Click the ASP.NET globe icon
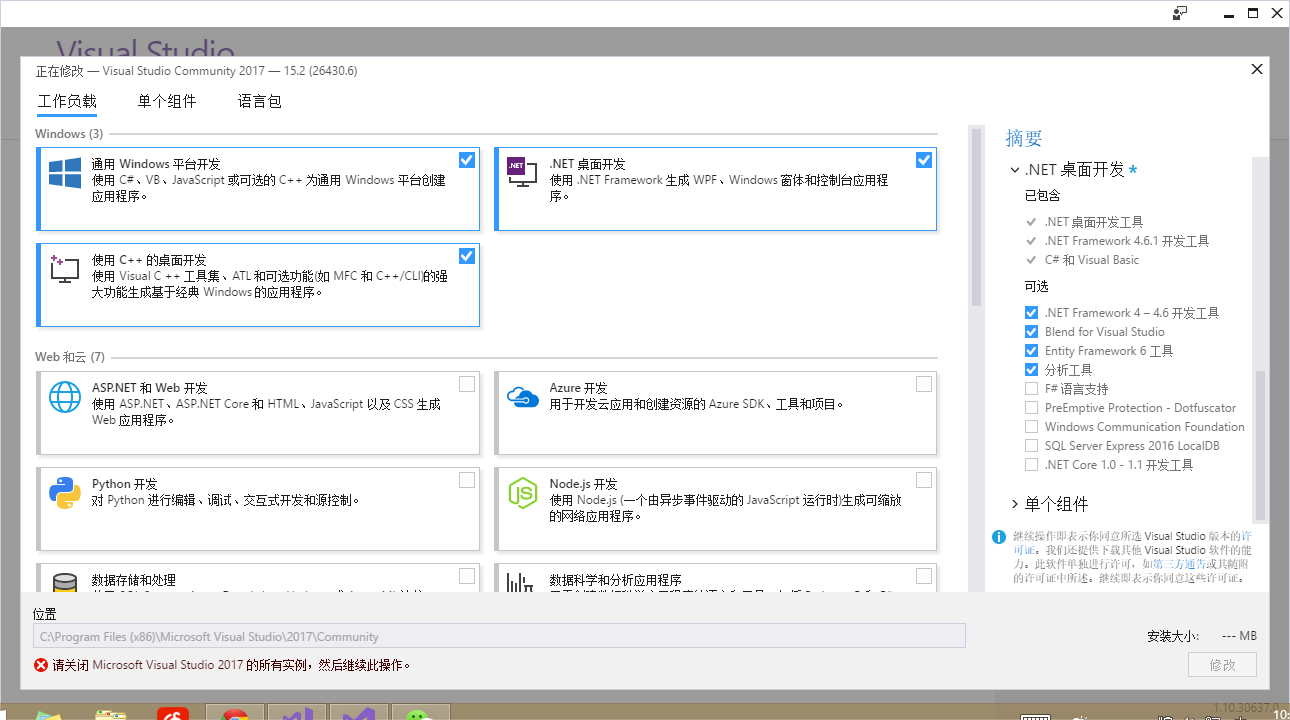 pyautogui.click(x=65, y=397)
